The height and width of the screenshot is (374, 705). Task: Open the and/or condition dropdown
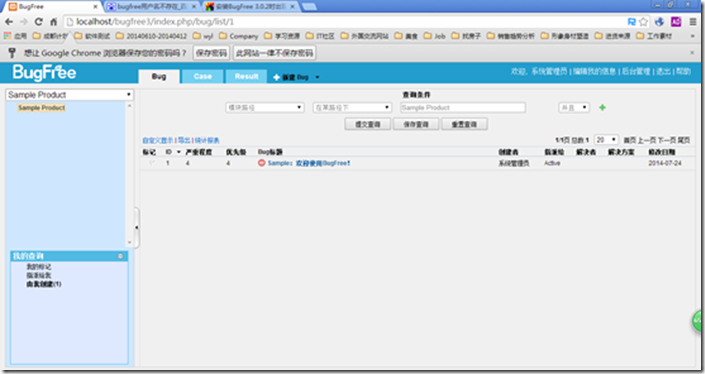(x=574, y=107)
